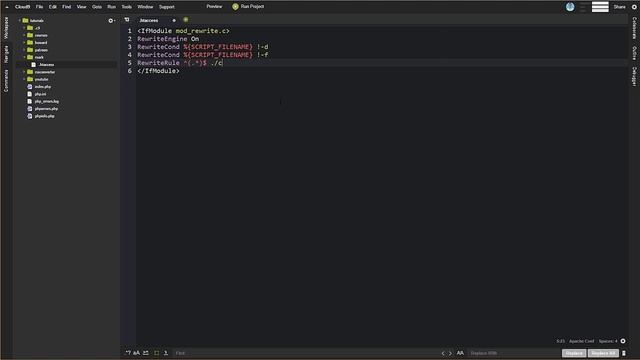Open the Collaborate right side panel
Viewport: 640px width, 360px height.
click(634, 28)
